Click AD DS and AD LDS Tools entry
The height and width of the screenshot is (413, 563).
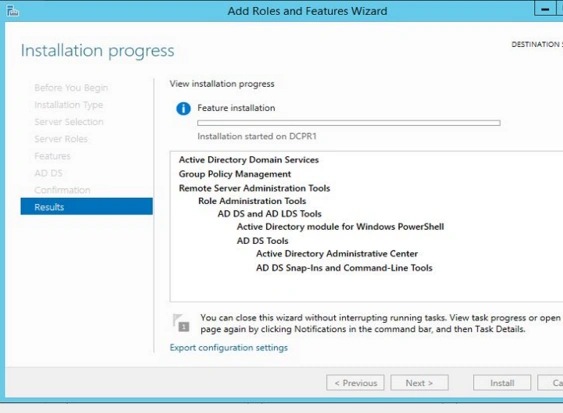(x=270, y=214)
